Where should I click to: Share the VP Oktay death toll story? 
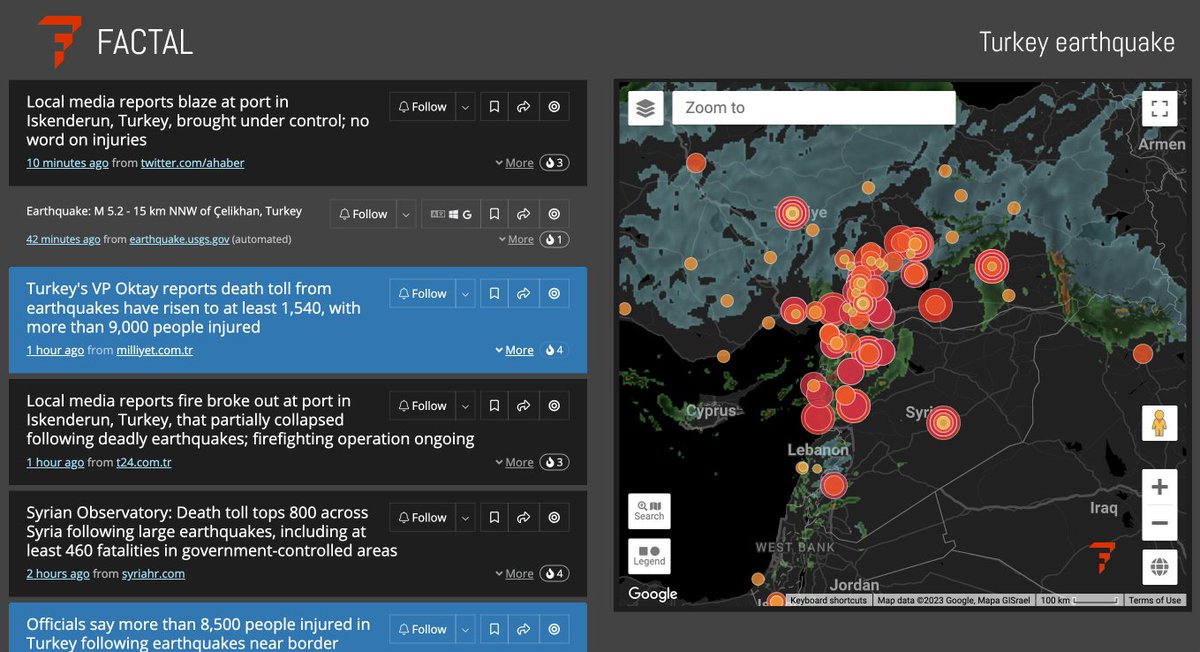(x=524, y=292)
